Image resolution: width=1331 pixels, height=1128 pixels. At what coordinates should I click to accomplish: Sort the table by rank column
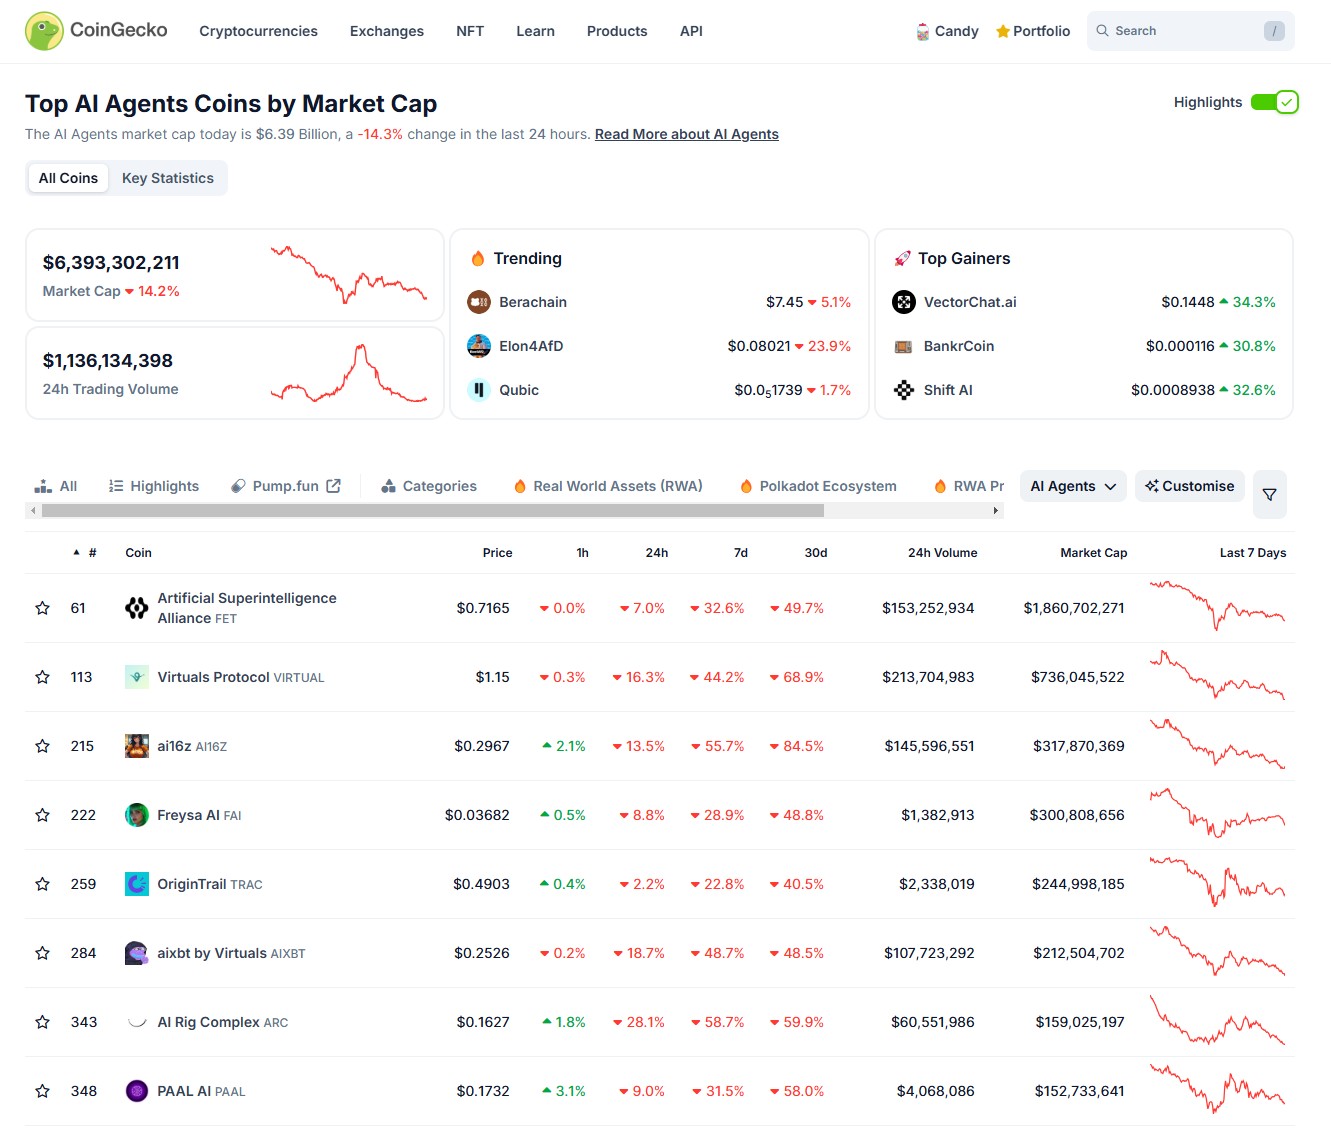click(x=86, y=553)
